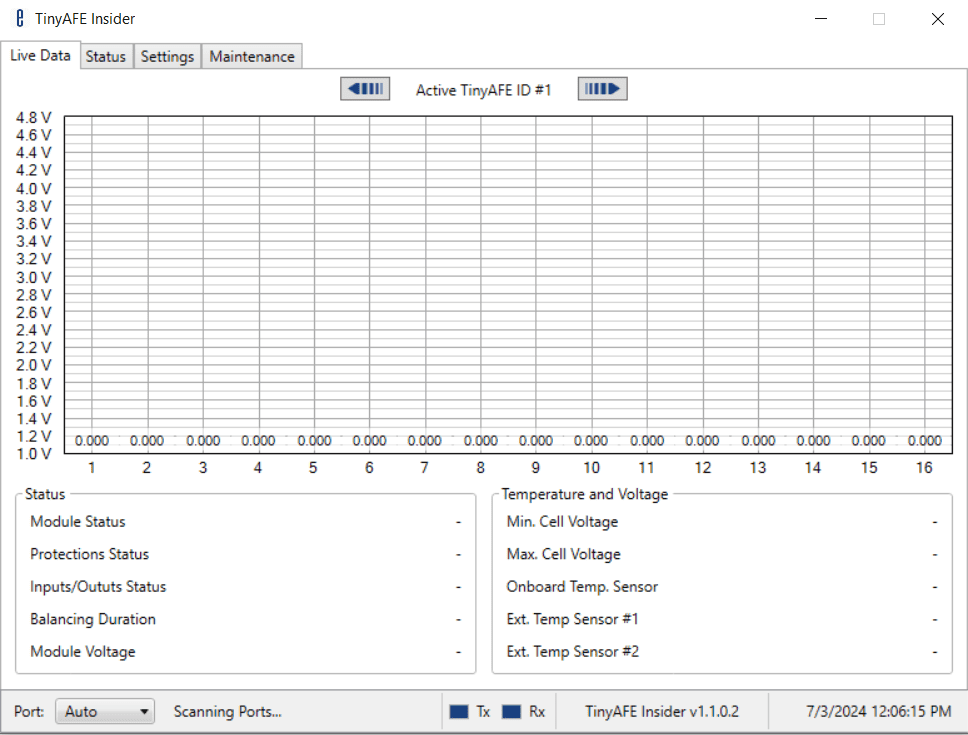The image size is (968, 735).
Task: Click the Onboard Temp. Sensor label
Action: (x=582, y=586)
